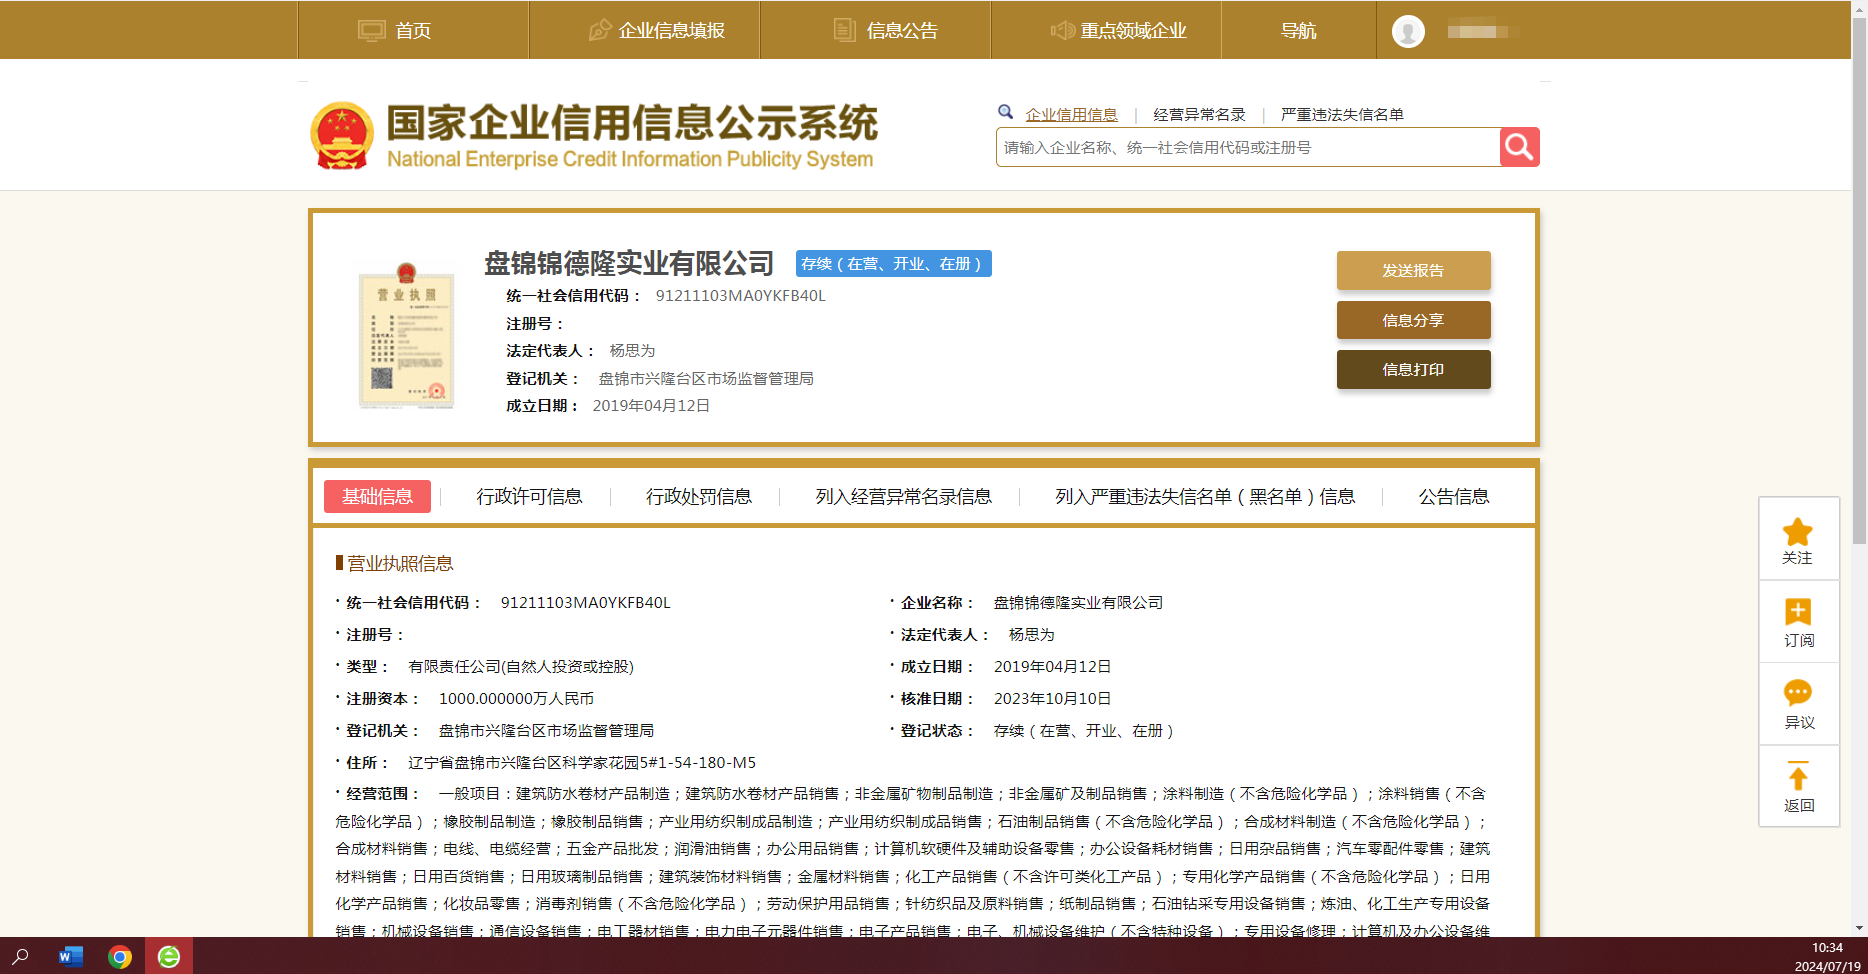The image size is (1868, 974).
Task: Click the business license thumbnail image
Action: (406, 336)
